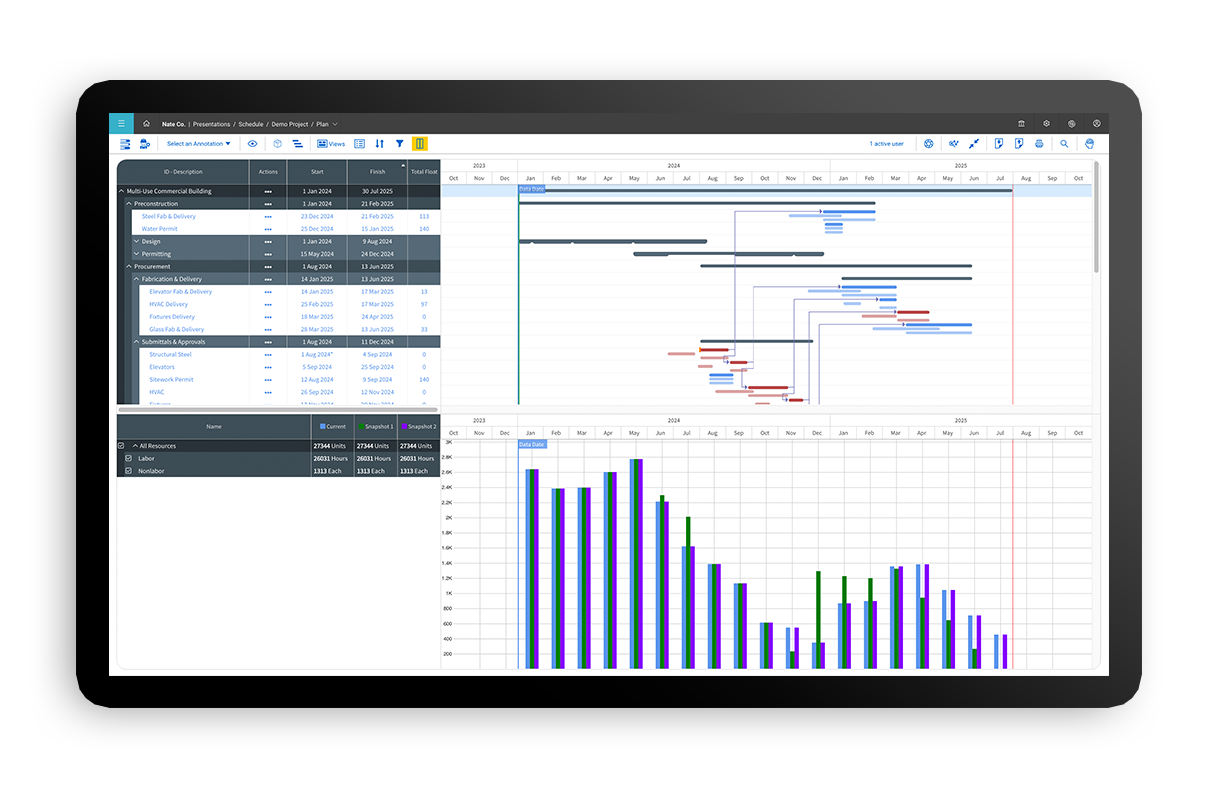1215x788 pixels.
Task: Click the green Snapshot 1 color swatch
Action: 361,427
